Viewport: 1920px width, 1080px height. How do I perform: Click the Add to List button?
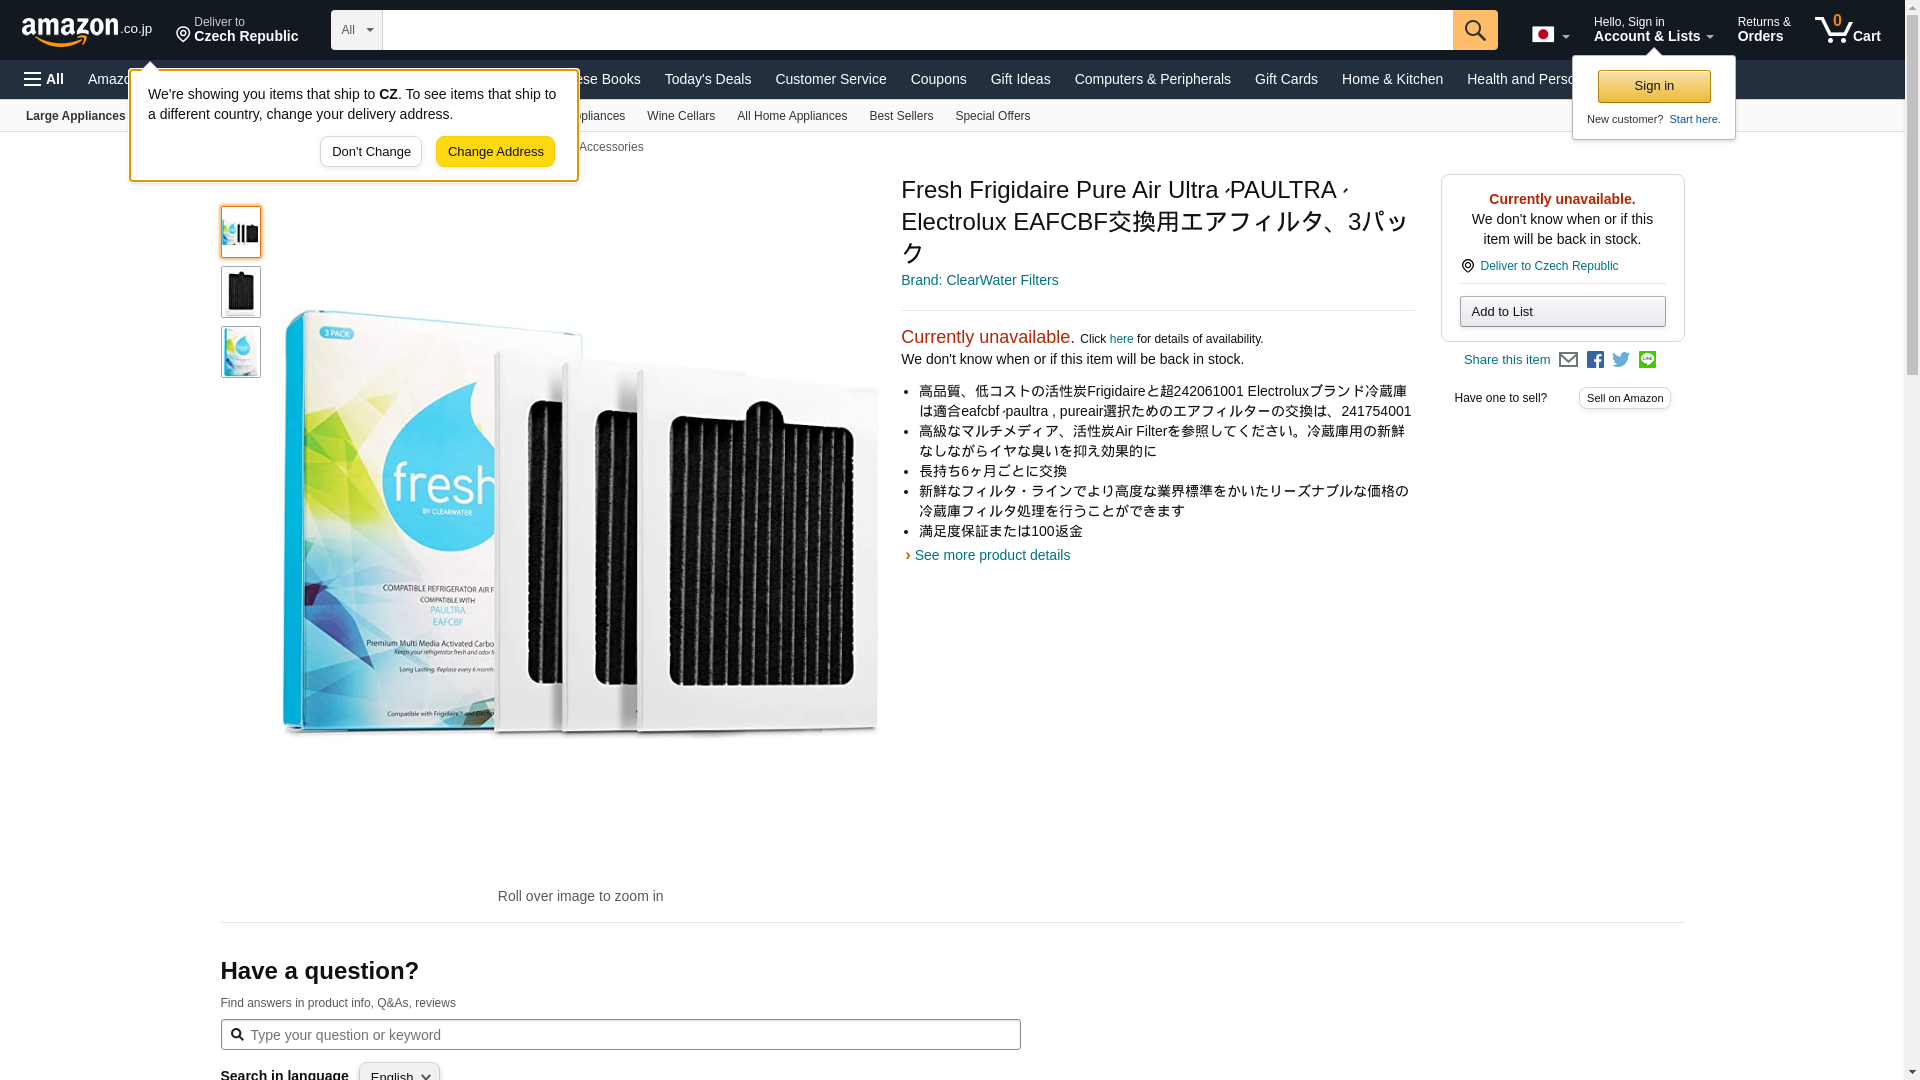(1563, 312)
